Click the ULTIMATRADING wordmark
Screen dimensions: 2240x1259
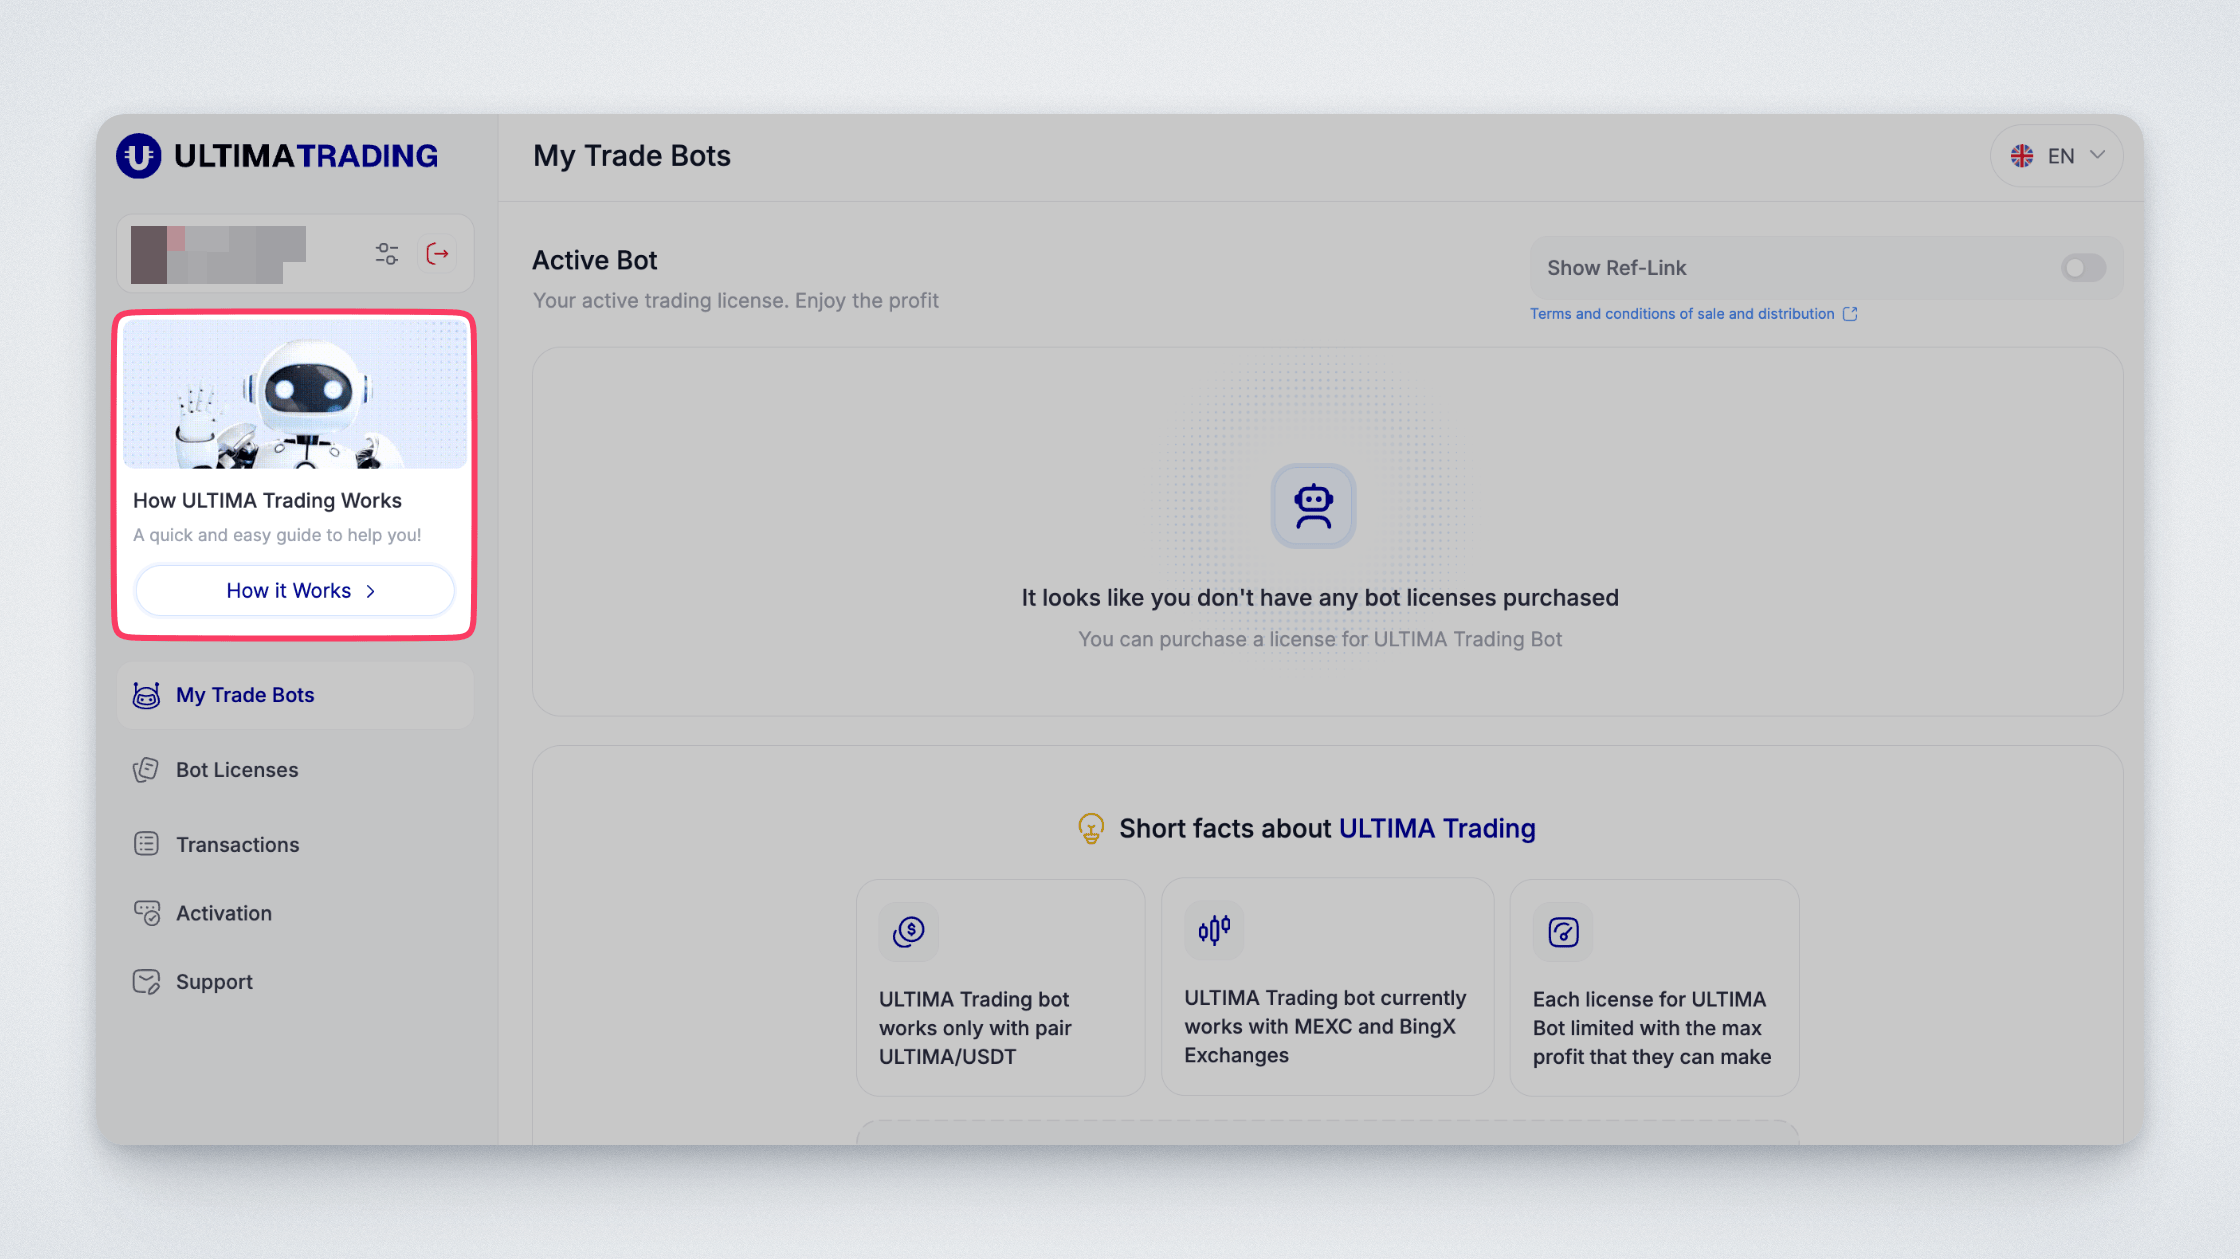pos(306,156)
